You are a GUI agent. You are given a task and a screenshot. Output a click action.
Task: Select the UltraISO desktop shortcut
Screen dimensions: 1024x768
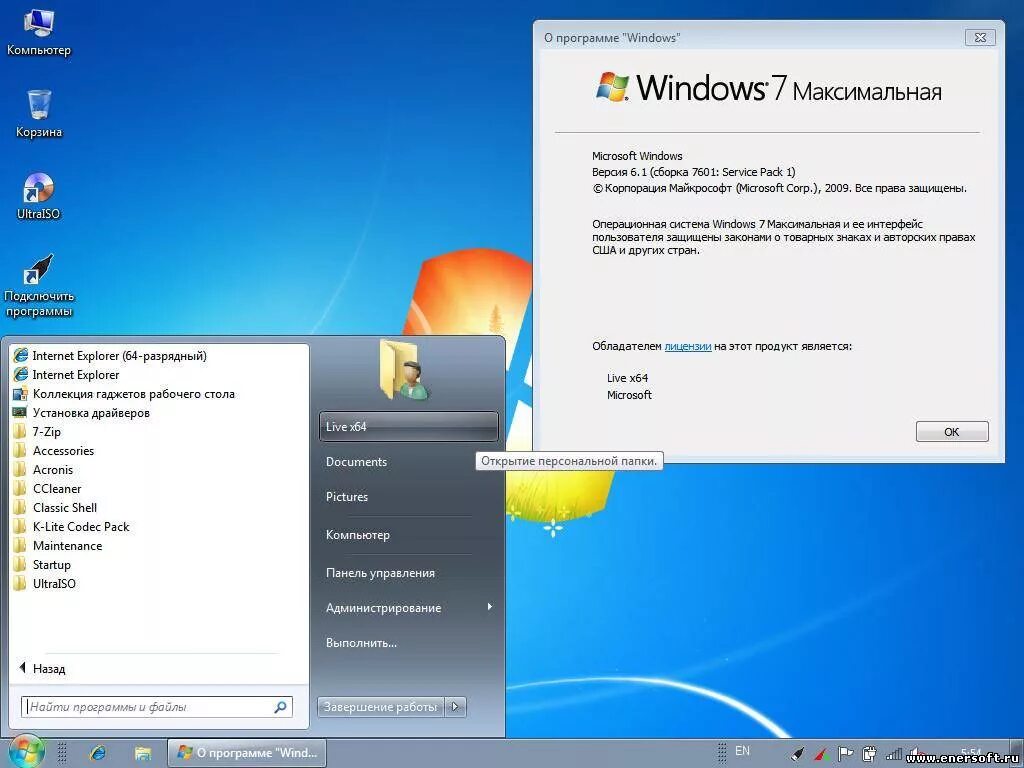pos(39,196)
